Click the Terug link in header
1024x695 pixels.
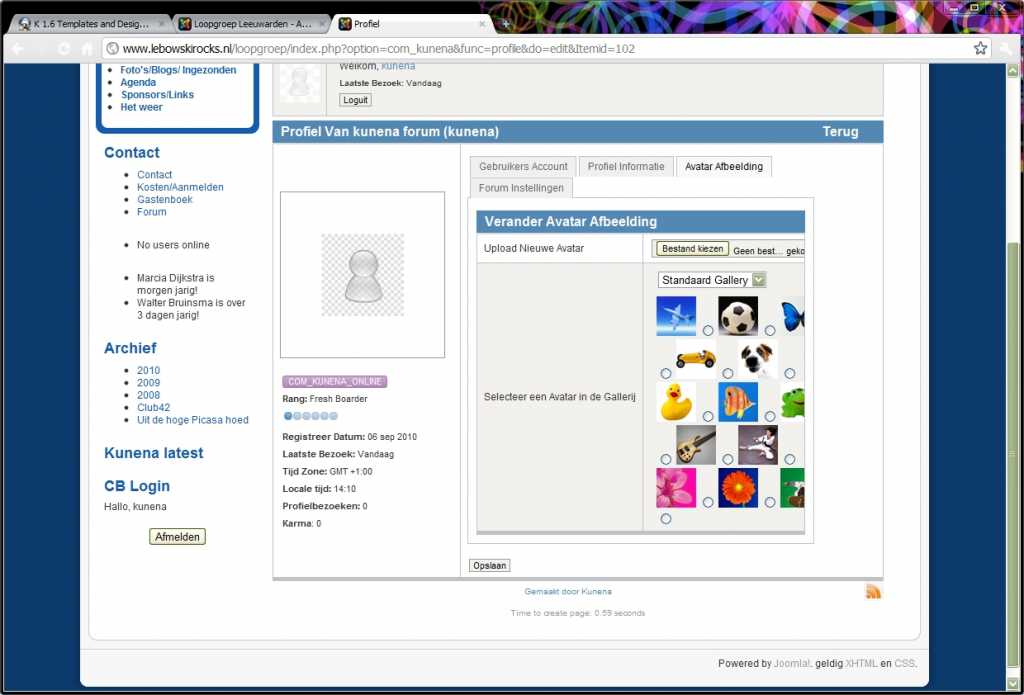(840, 132)
